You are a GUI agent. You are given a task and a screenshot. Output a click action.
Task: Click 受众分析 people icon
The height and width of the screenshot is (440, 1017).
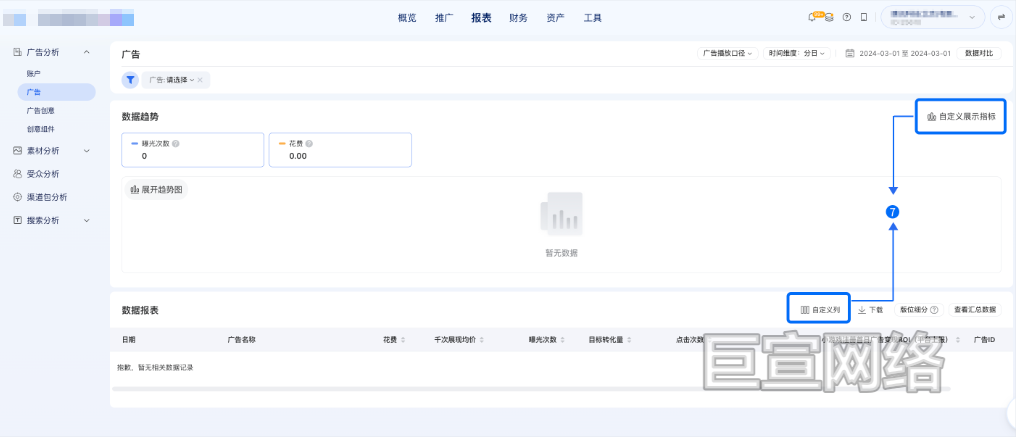[18, 174]
